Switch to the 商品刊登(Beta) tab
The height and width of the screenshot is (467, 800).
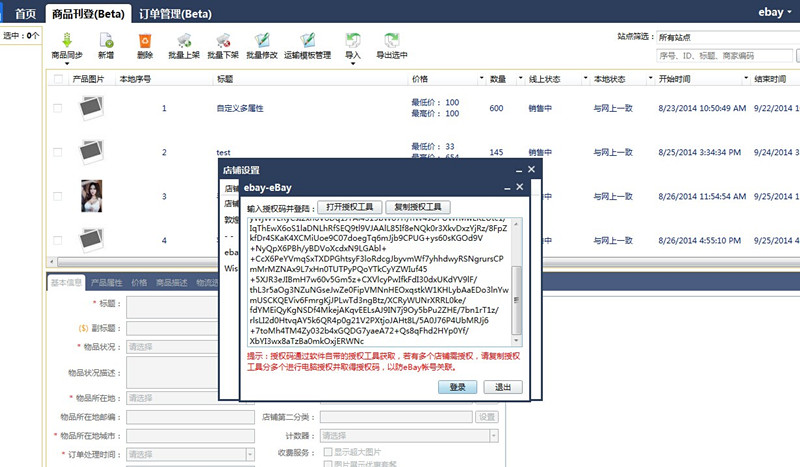[x=88, y=14]
